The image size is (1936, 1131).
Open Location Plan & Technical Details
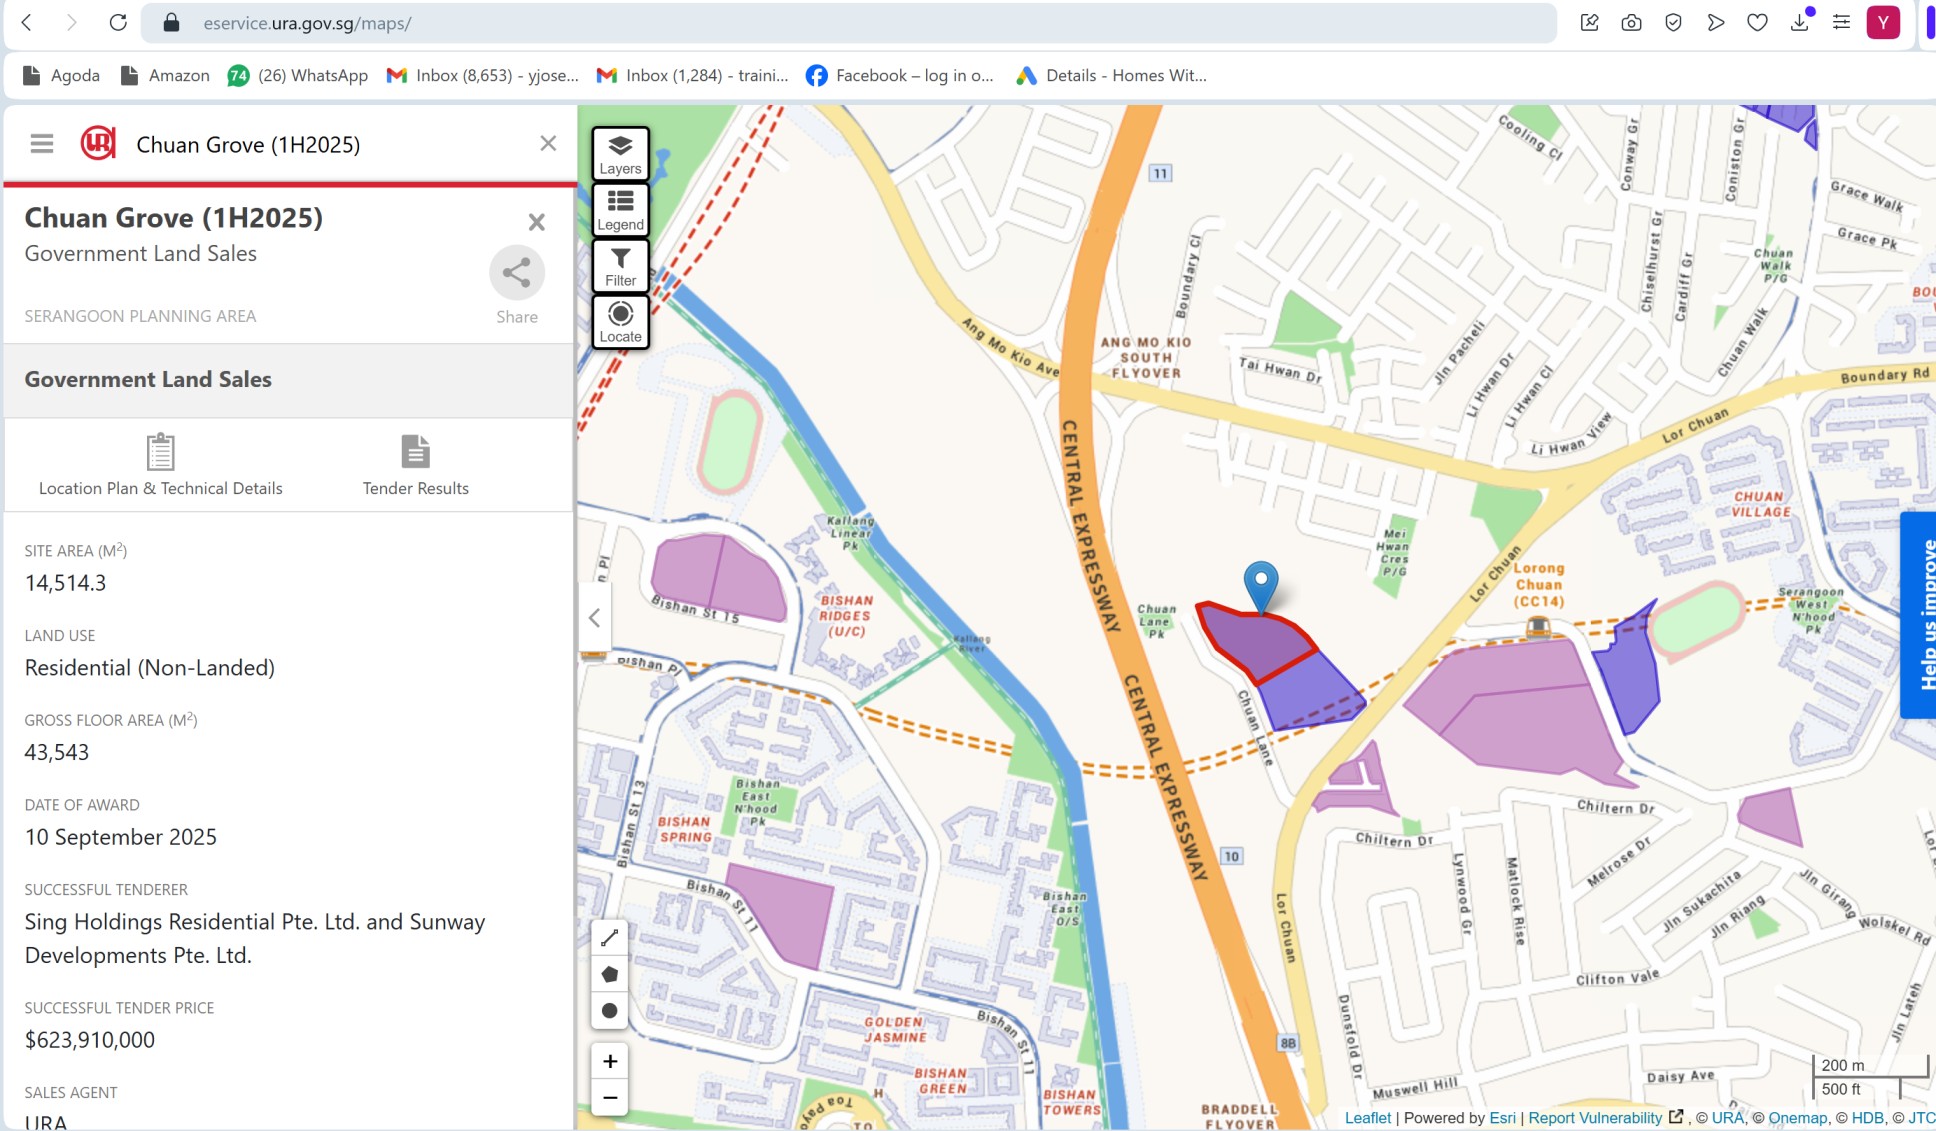click(160, 465)
